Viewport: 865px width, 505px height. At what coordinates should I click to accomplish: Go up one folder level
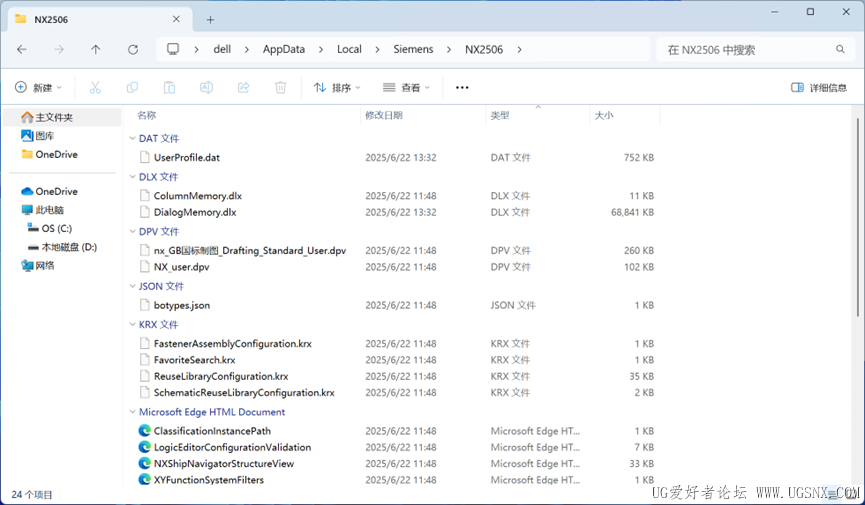95,50
